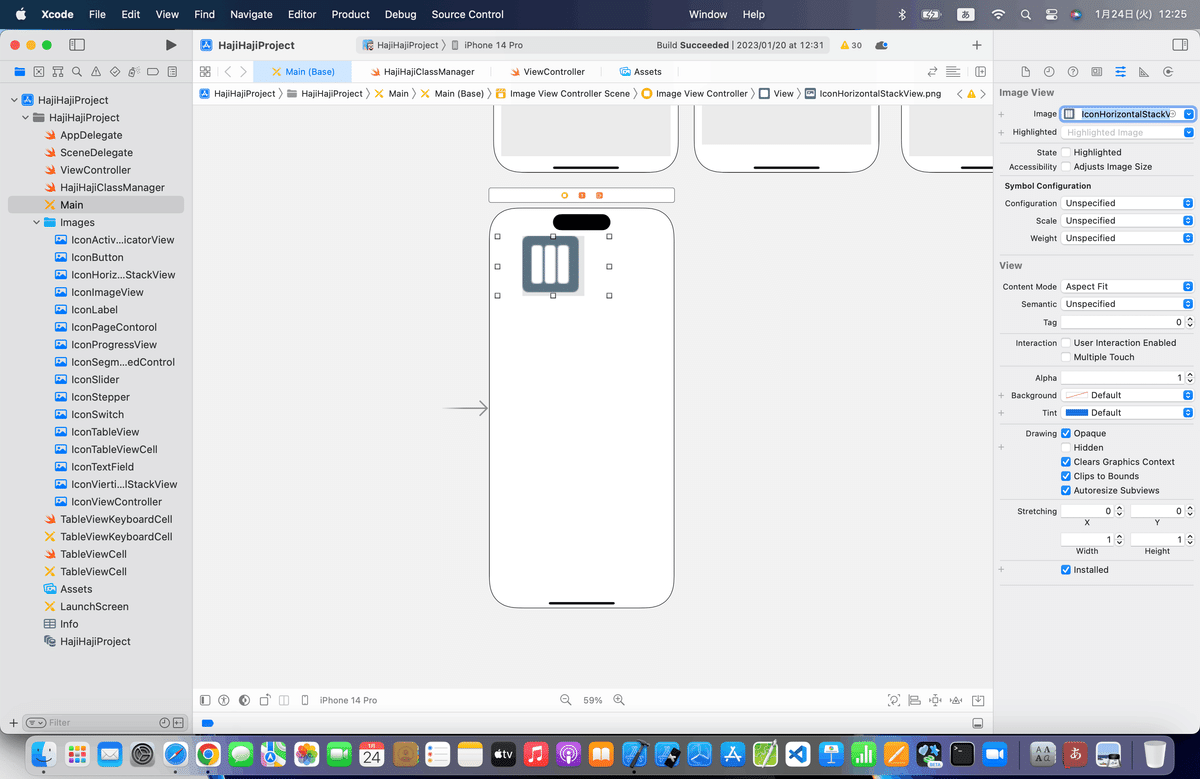Open the report navigator icon
This screenshot has width=1200, height=779.
(x=173, y=72)
